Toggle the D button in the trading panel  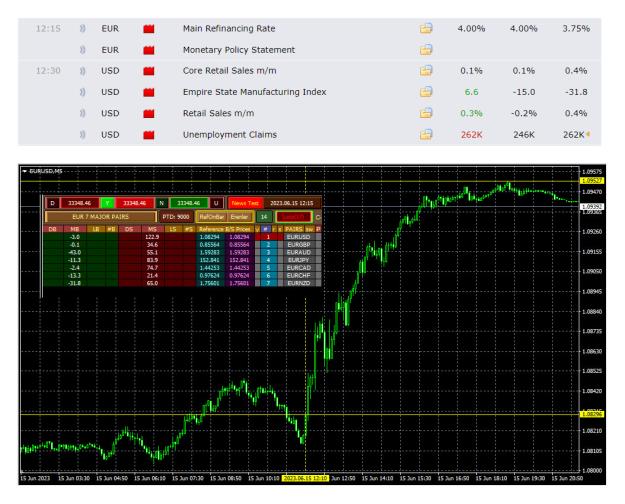(x=53, y=203)
